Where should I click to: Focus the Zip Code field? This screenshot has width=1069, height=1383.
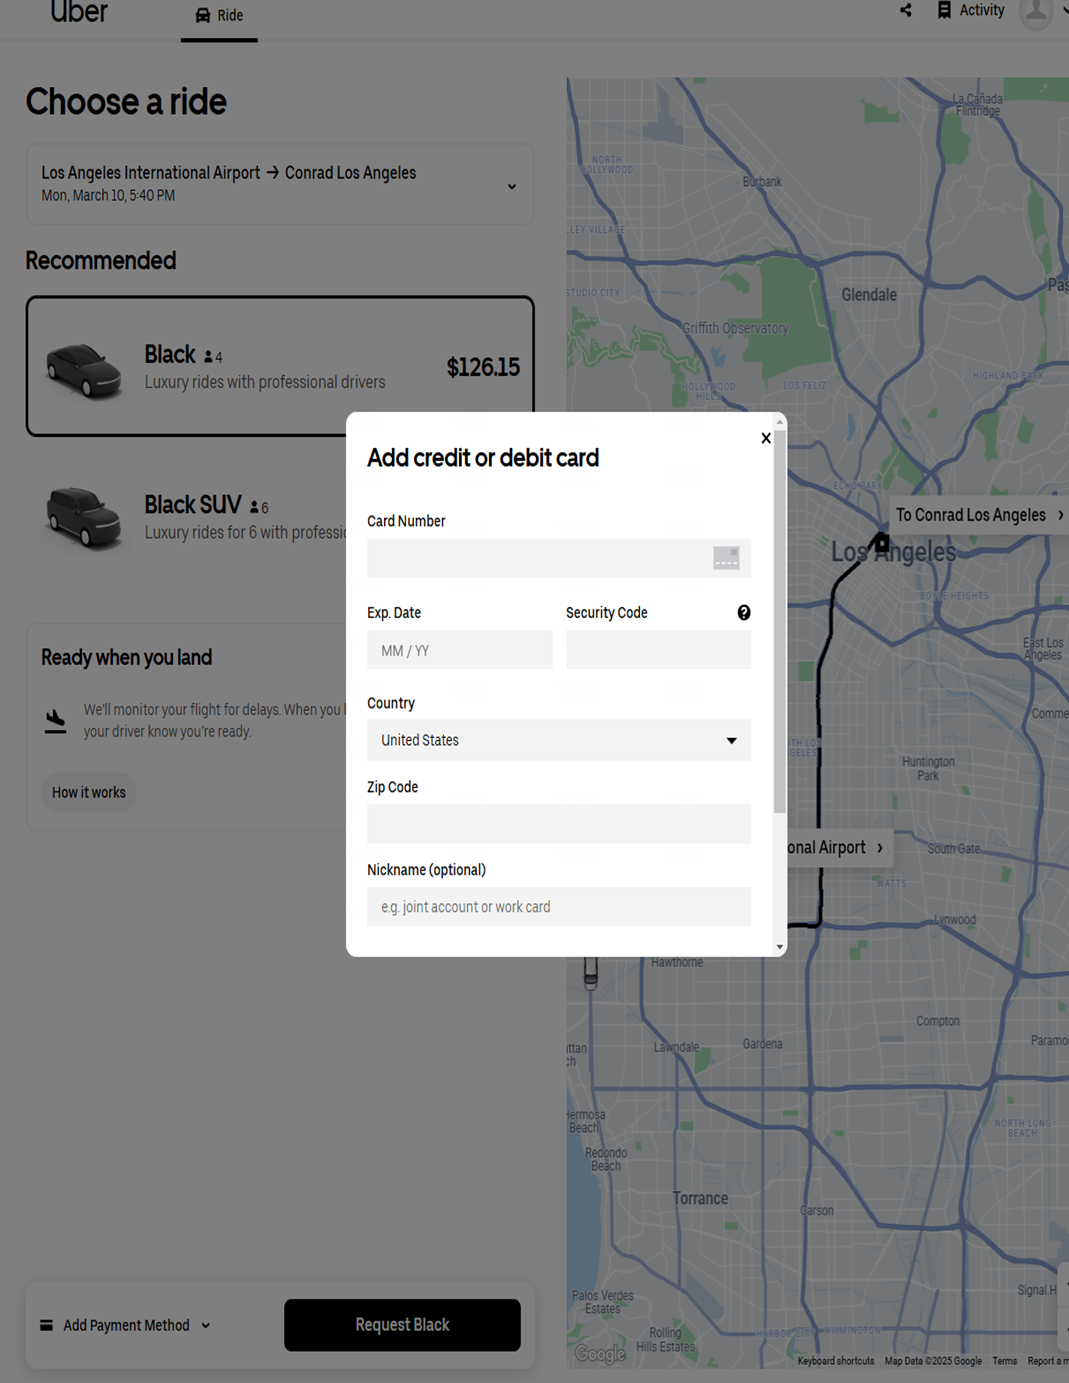click(559, 824)
